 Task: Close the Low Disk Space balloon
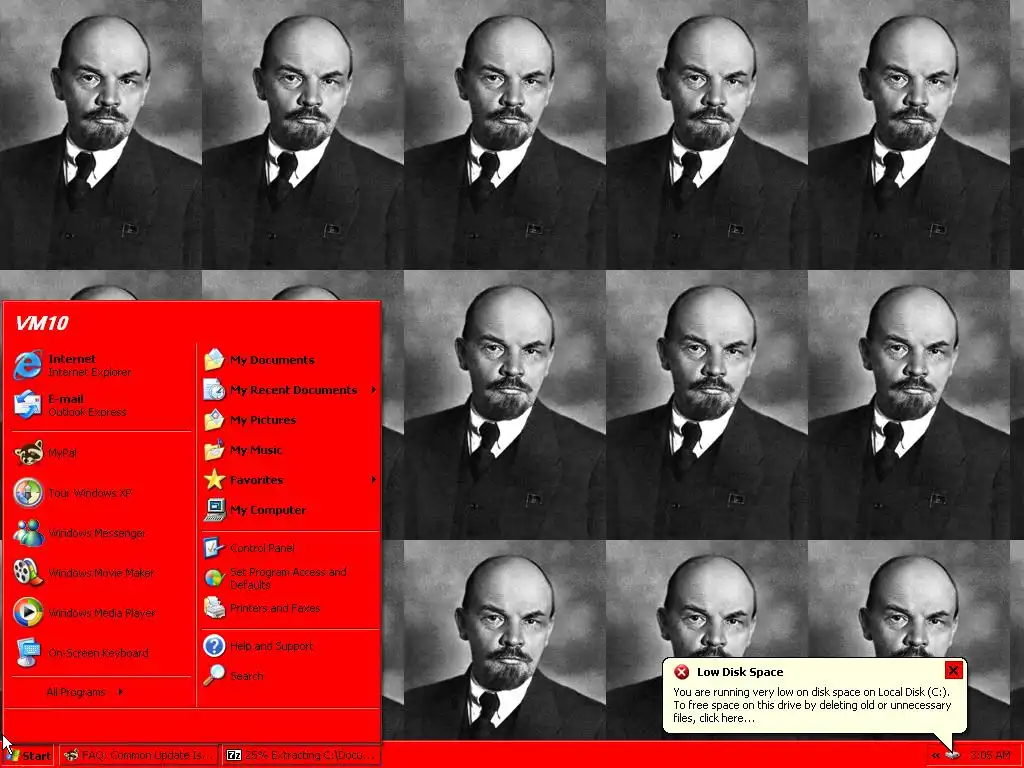[x=953, y=670]
